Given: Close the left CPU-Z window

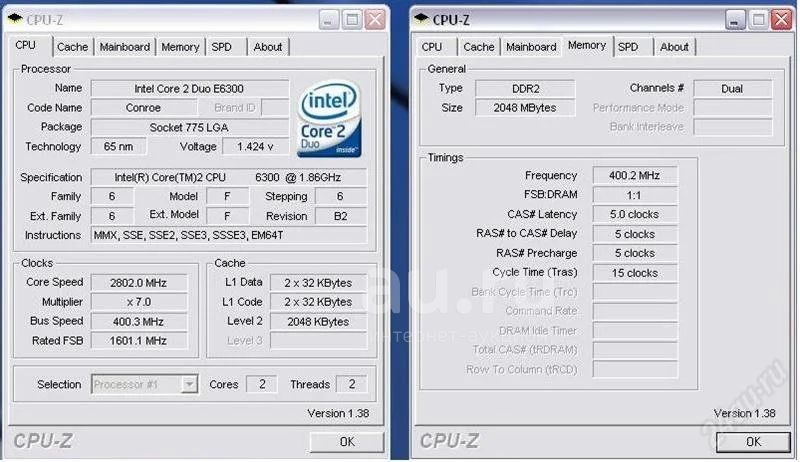Looking at the screenshot, I should coord(376,20).
